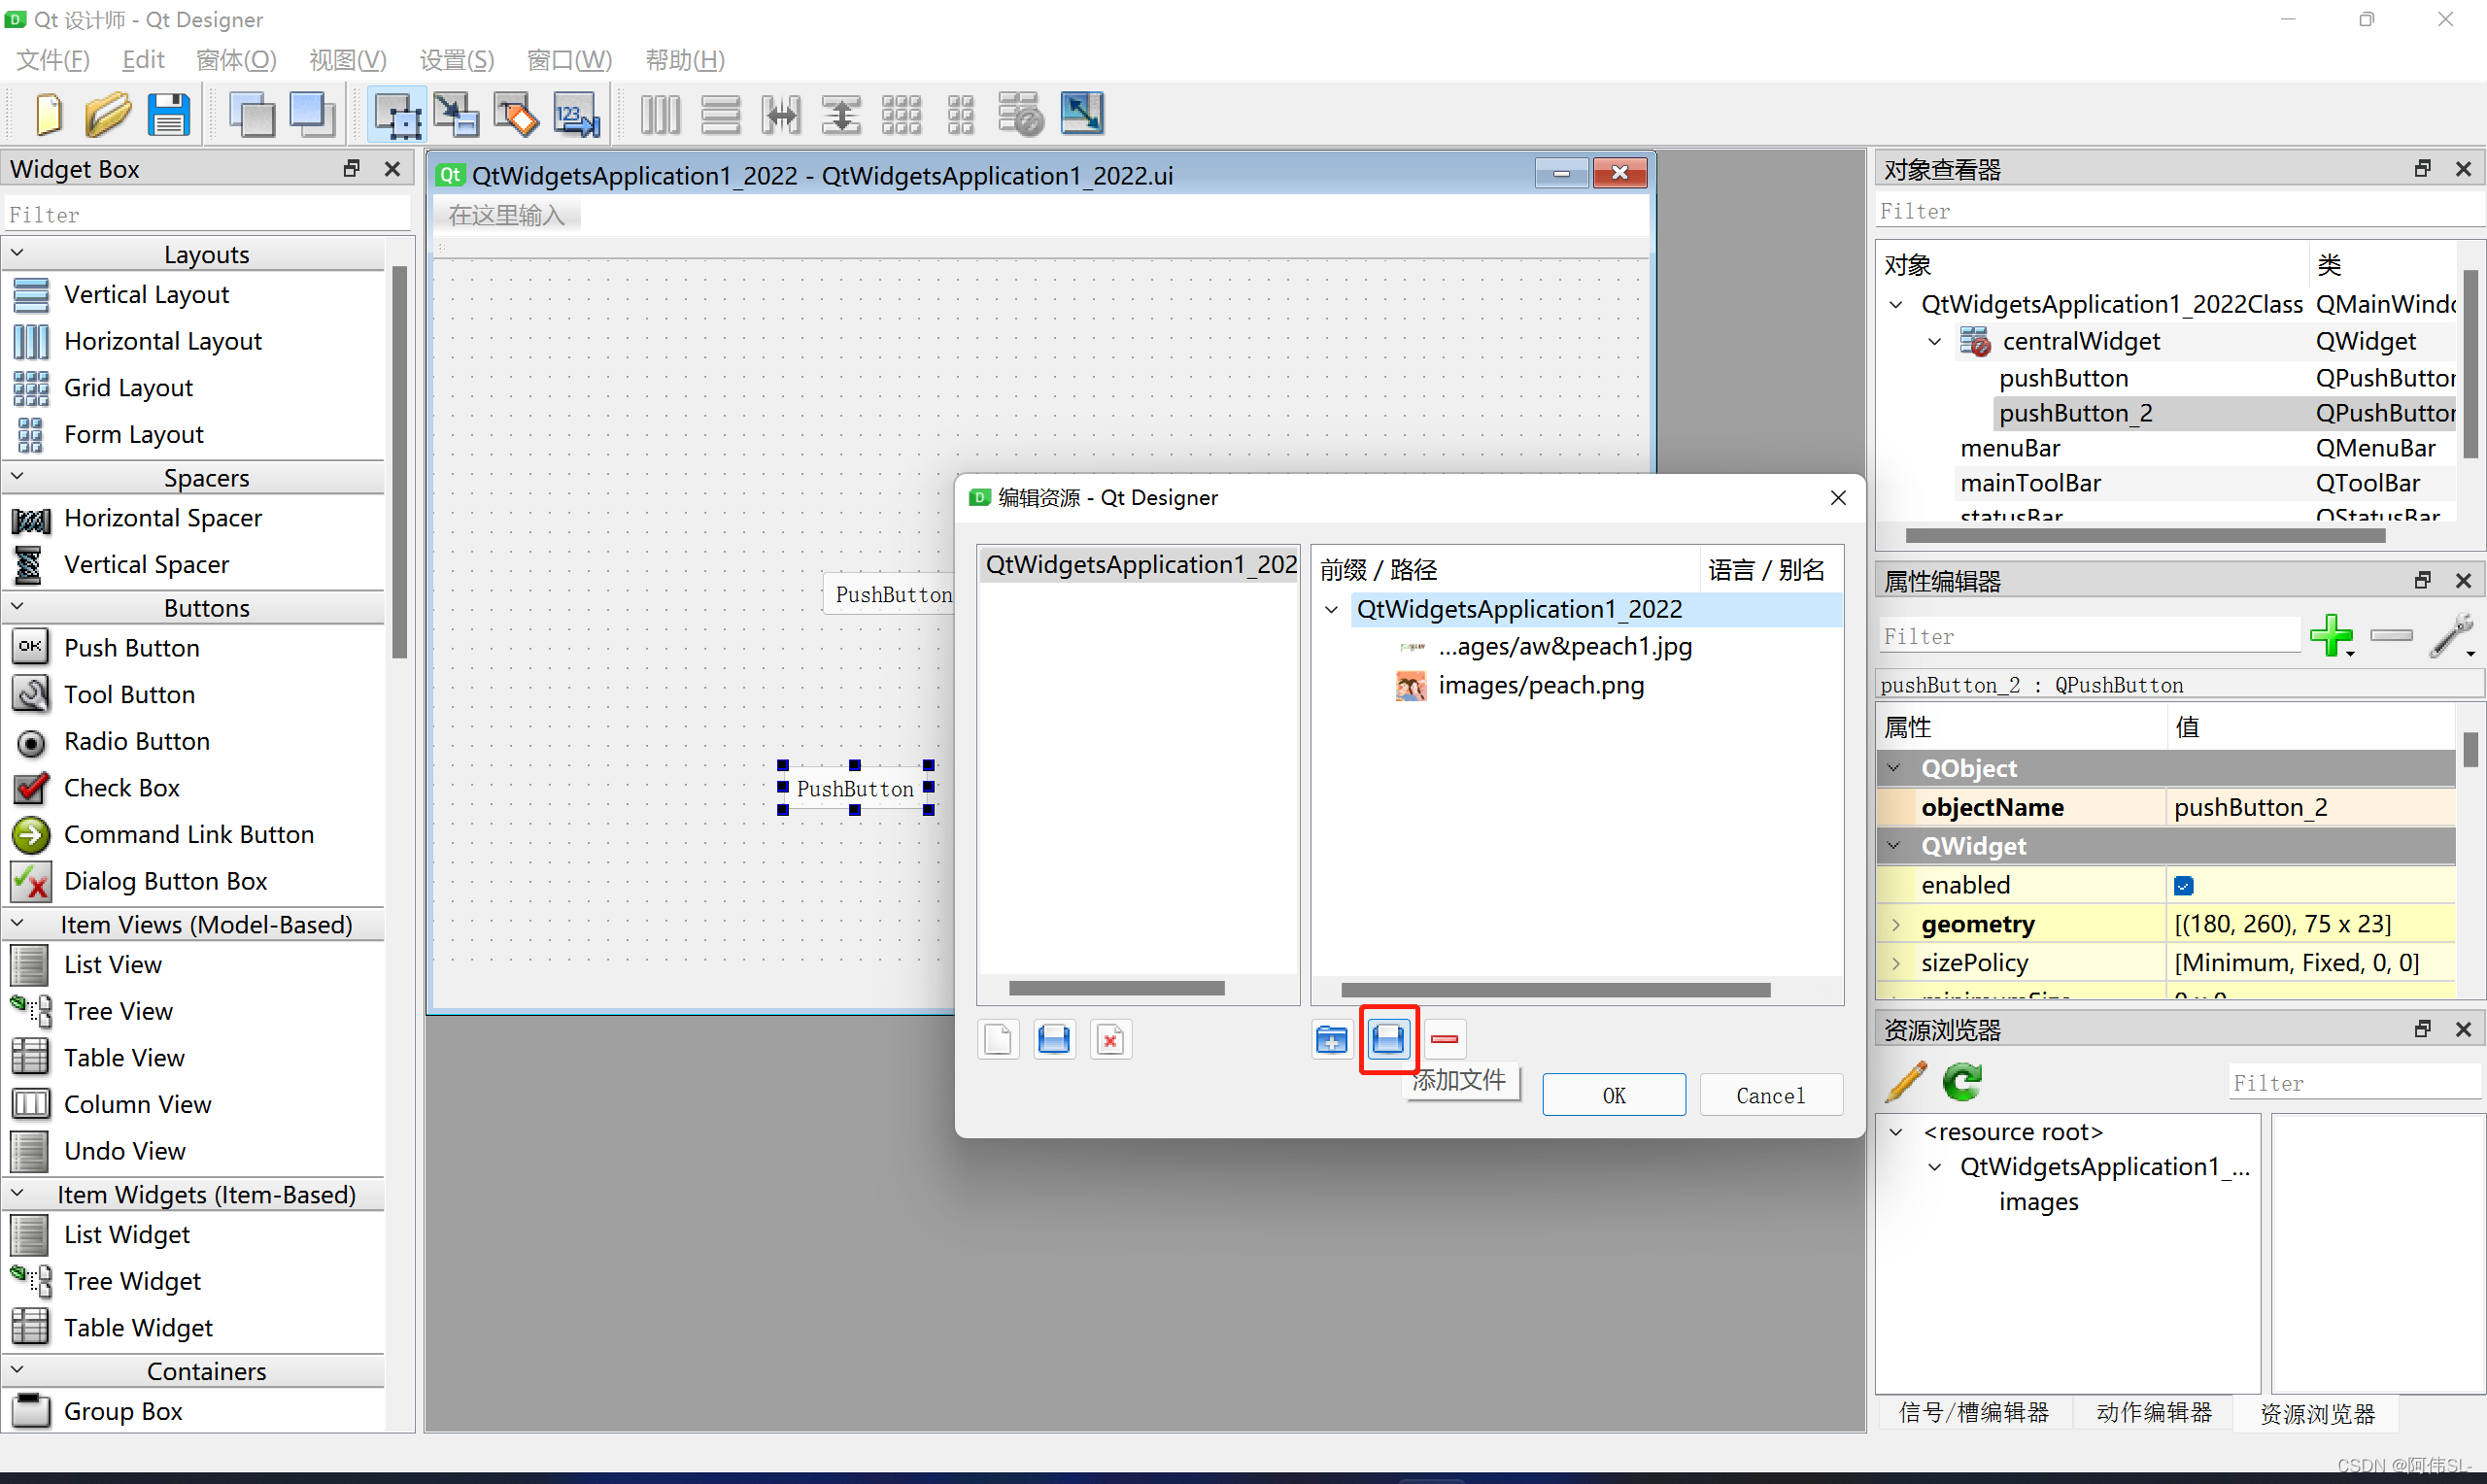Expand geometry property in attribute editor

[x=1900, y=923]
